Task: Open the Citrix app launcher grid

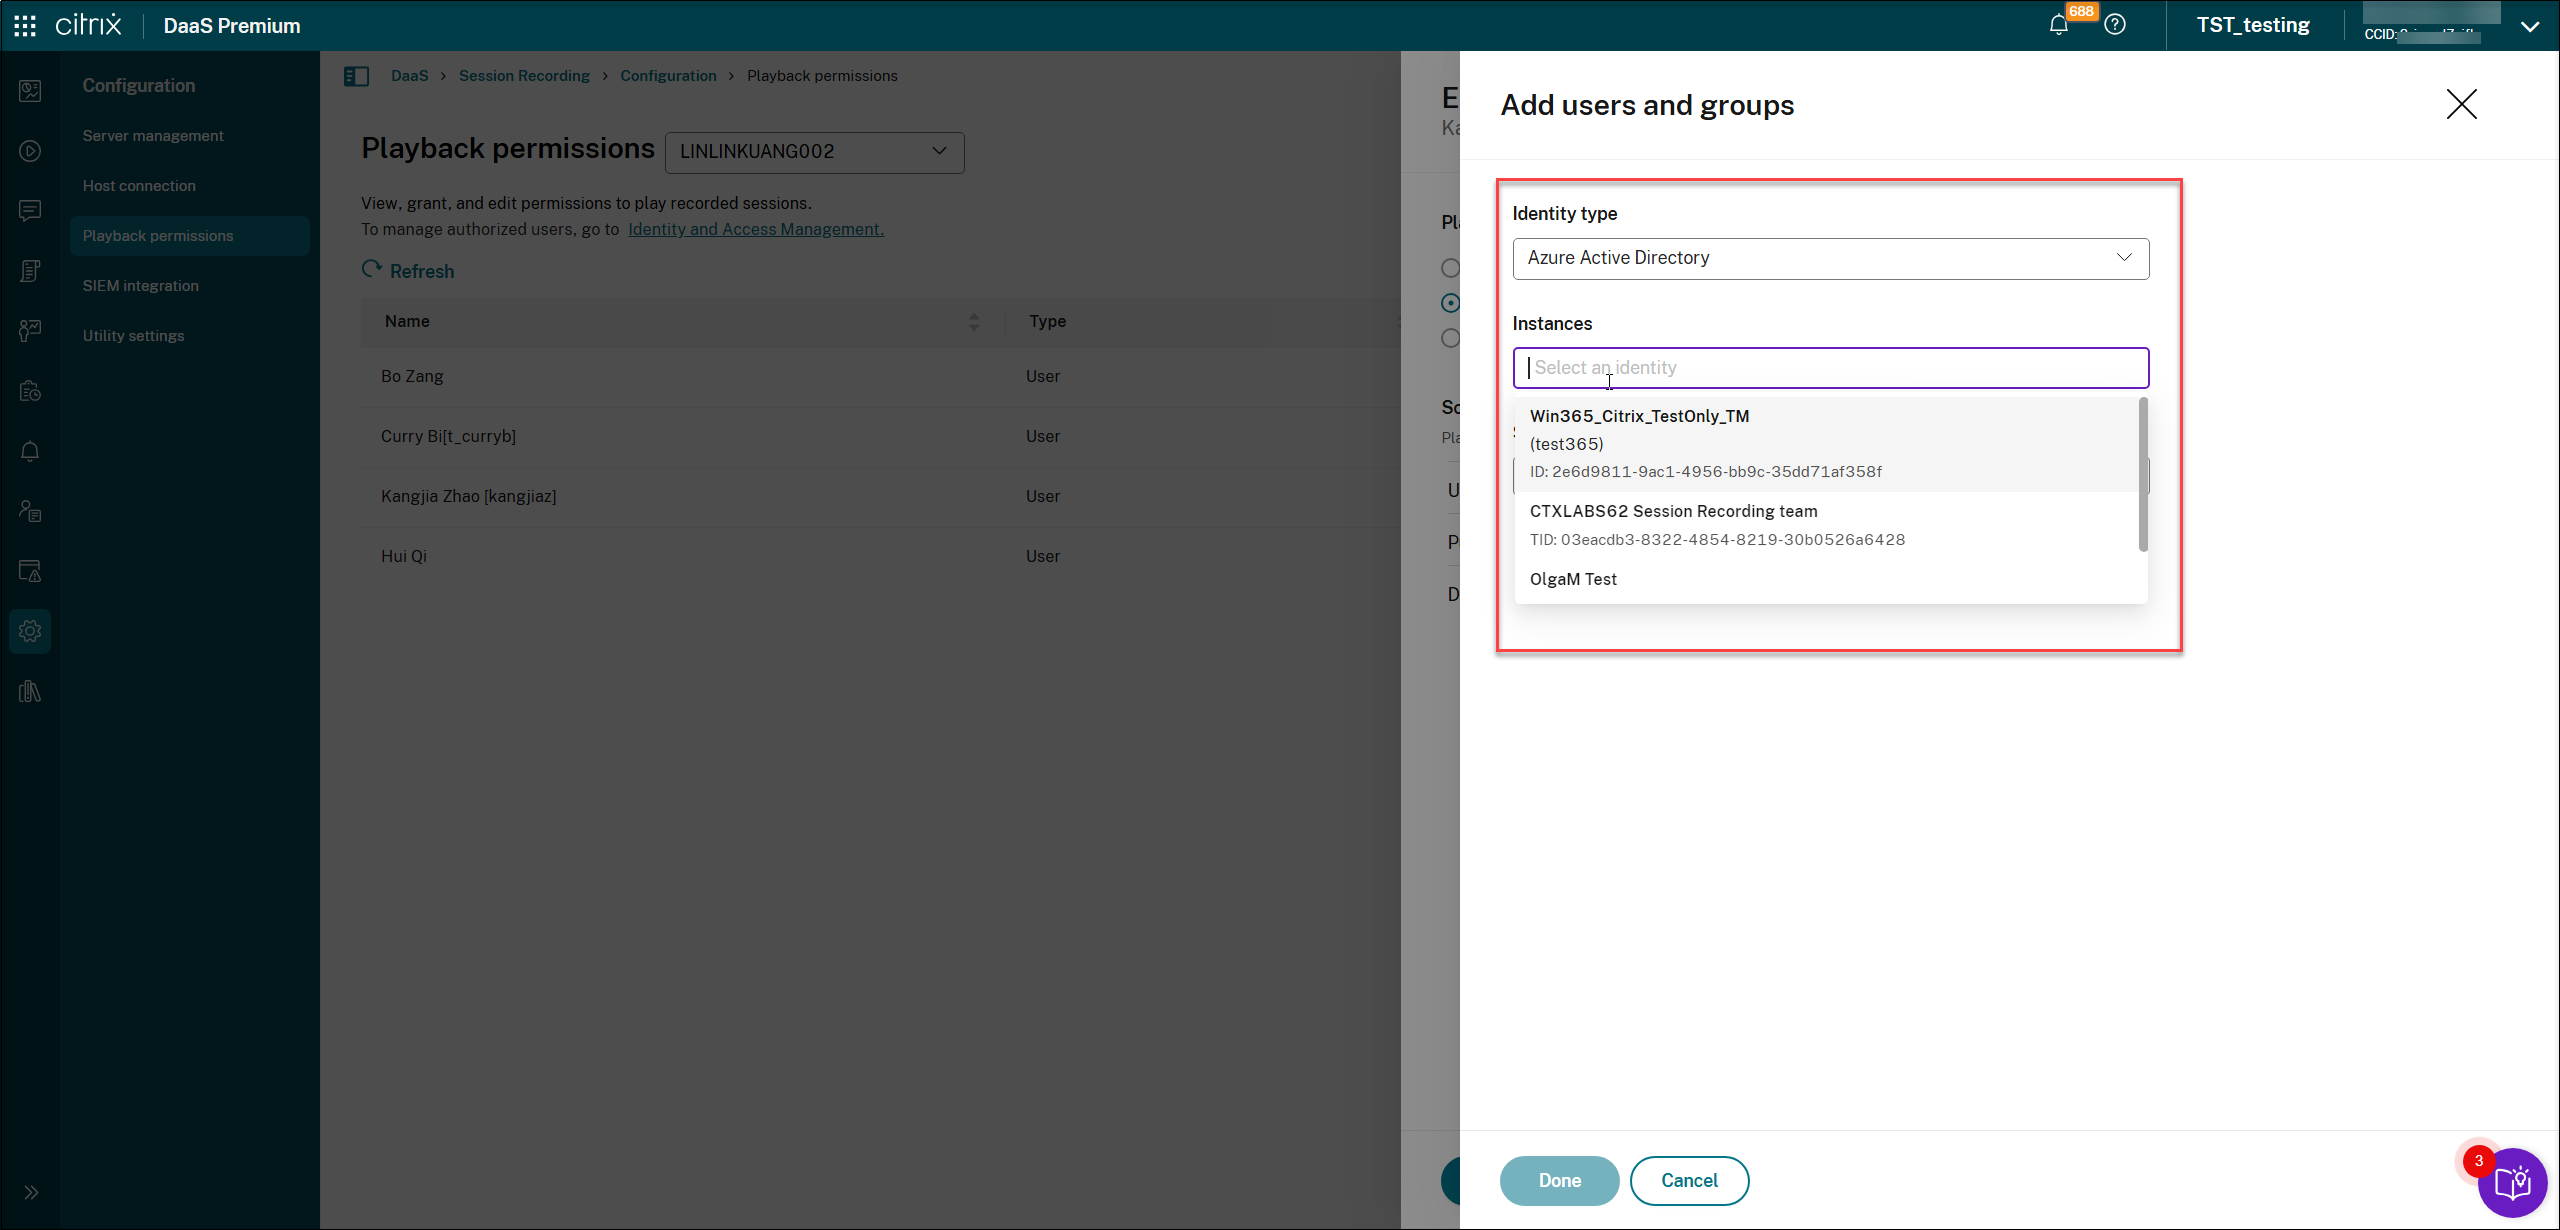Action: point(25,25)
